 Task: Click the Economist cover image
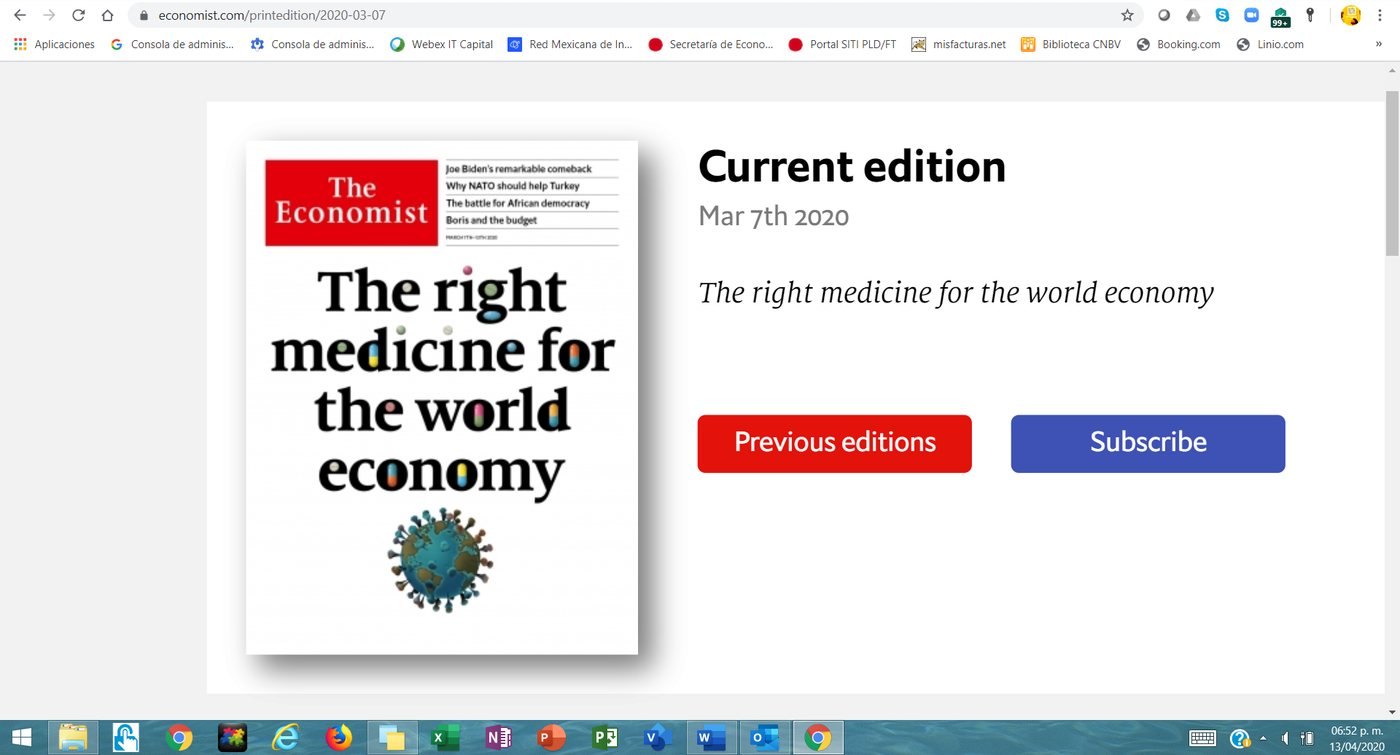[442, 397]
